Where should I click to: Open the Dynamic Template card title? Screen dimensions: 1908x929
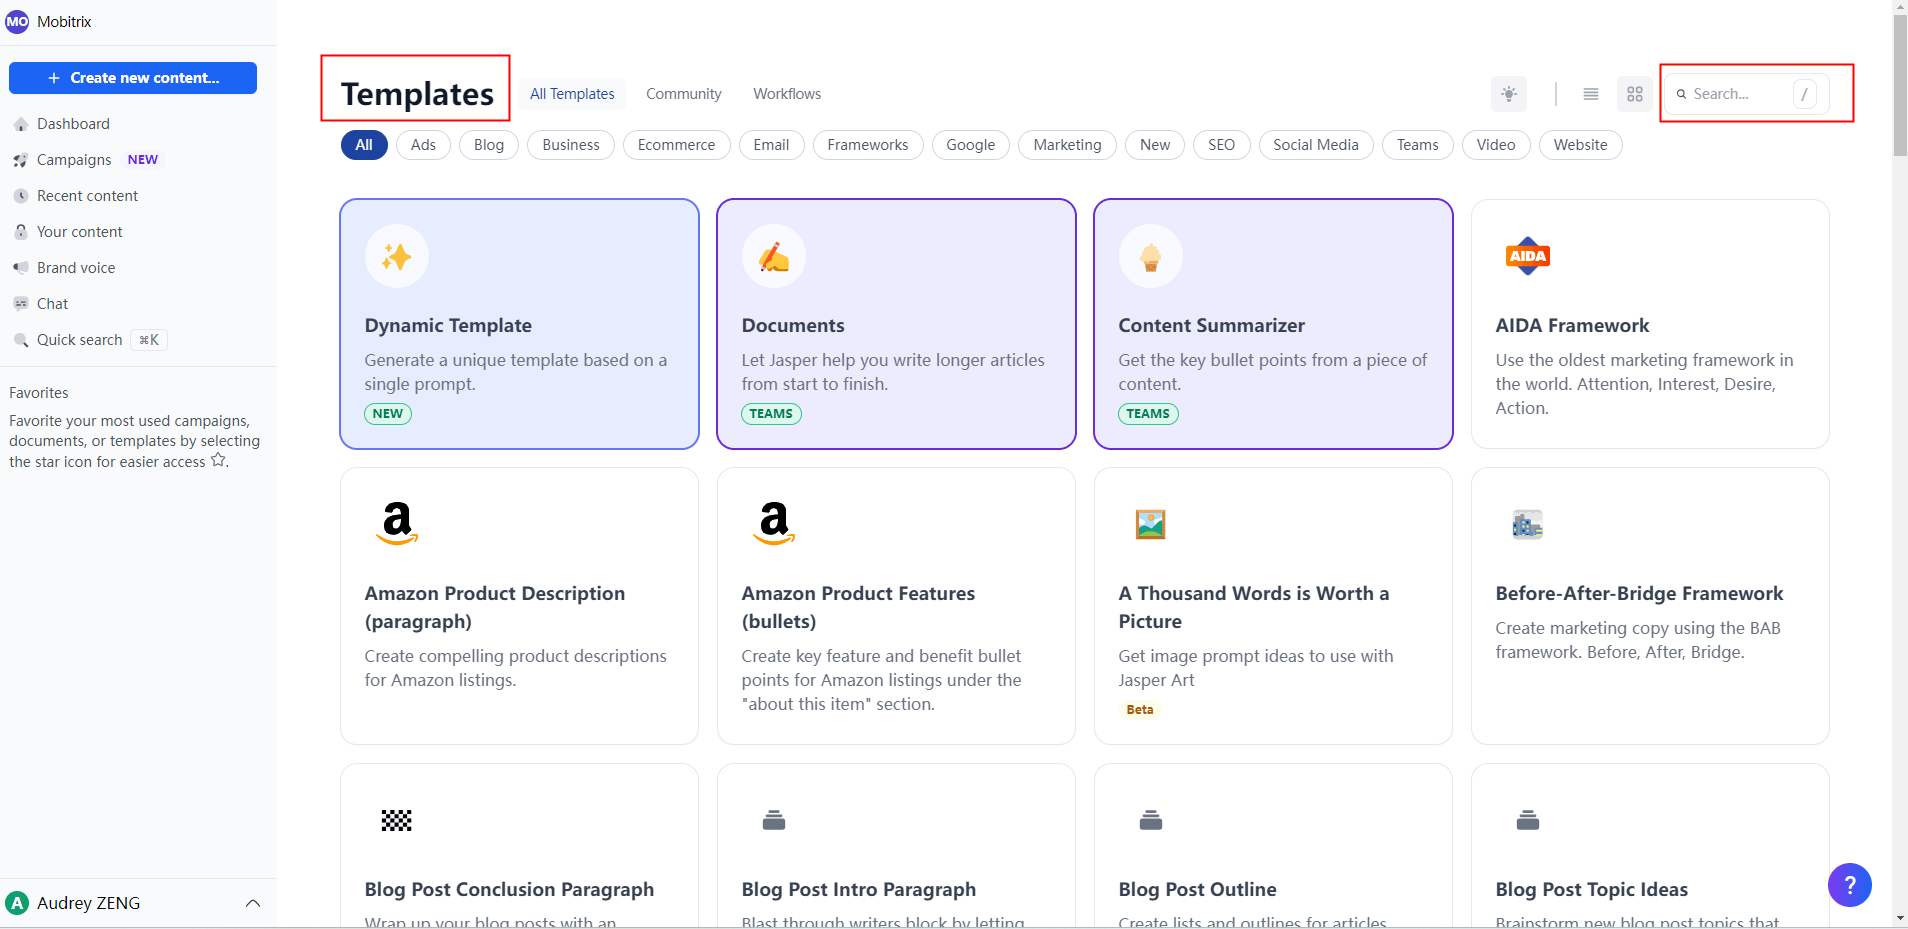(x=448, y=326)
